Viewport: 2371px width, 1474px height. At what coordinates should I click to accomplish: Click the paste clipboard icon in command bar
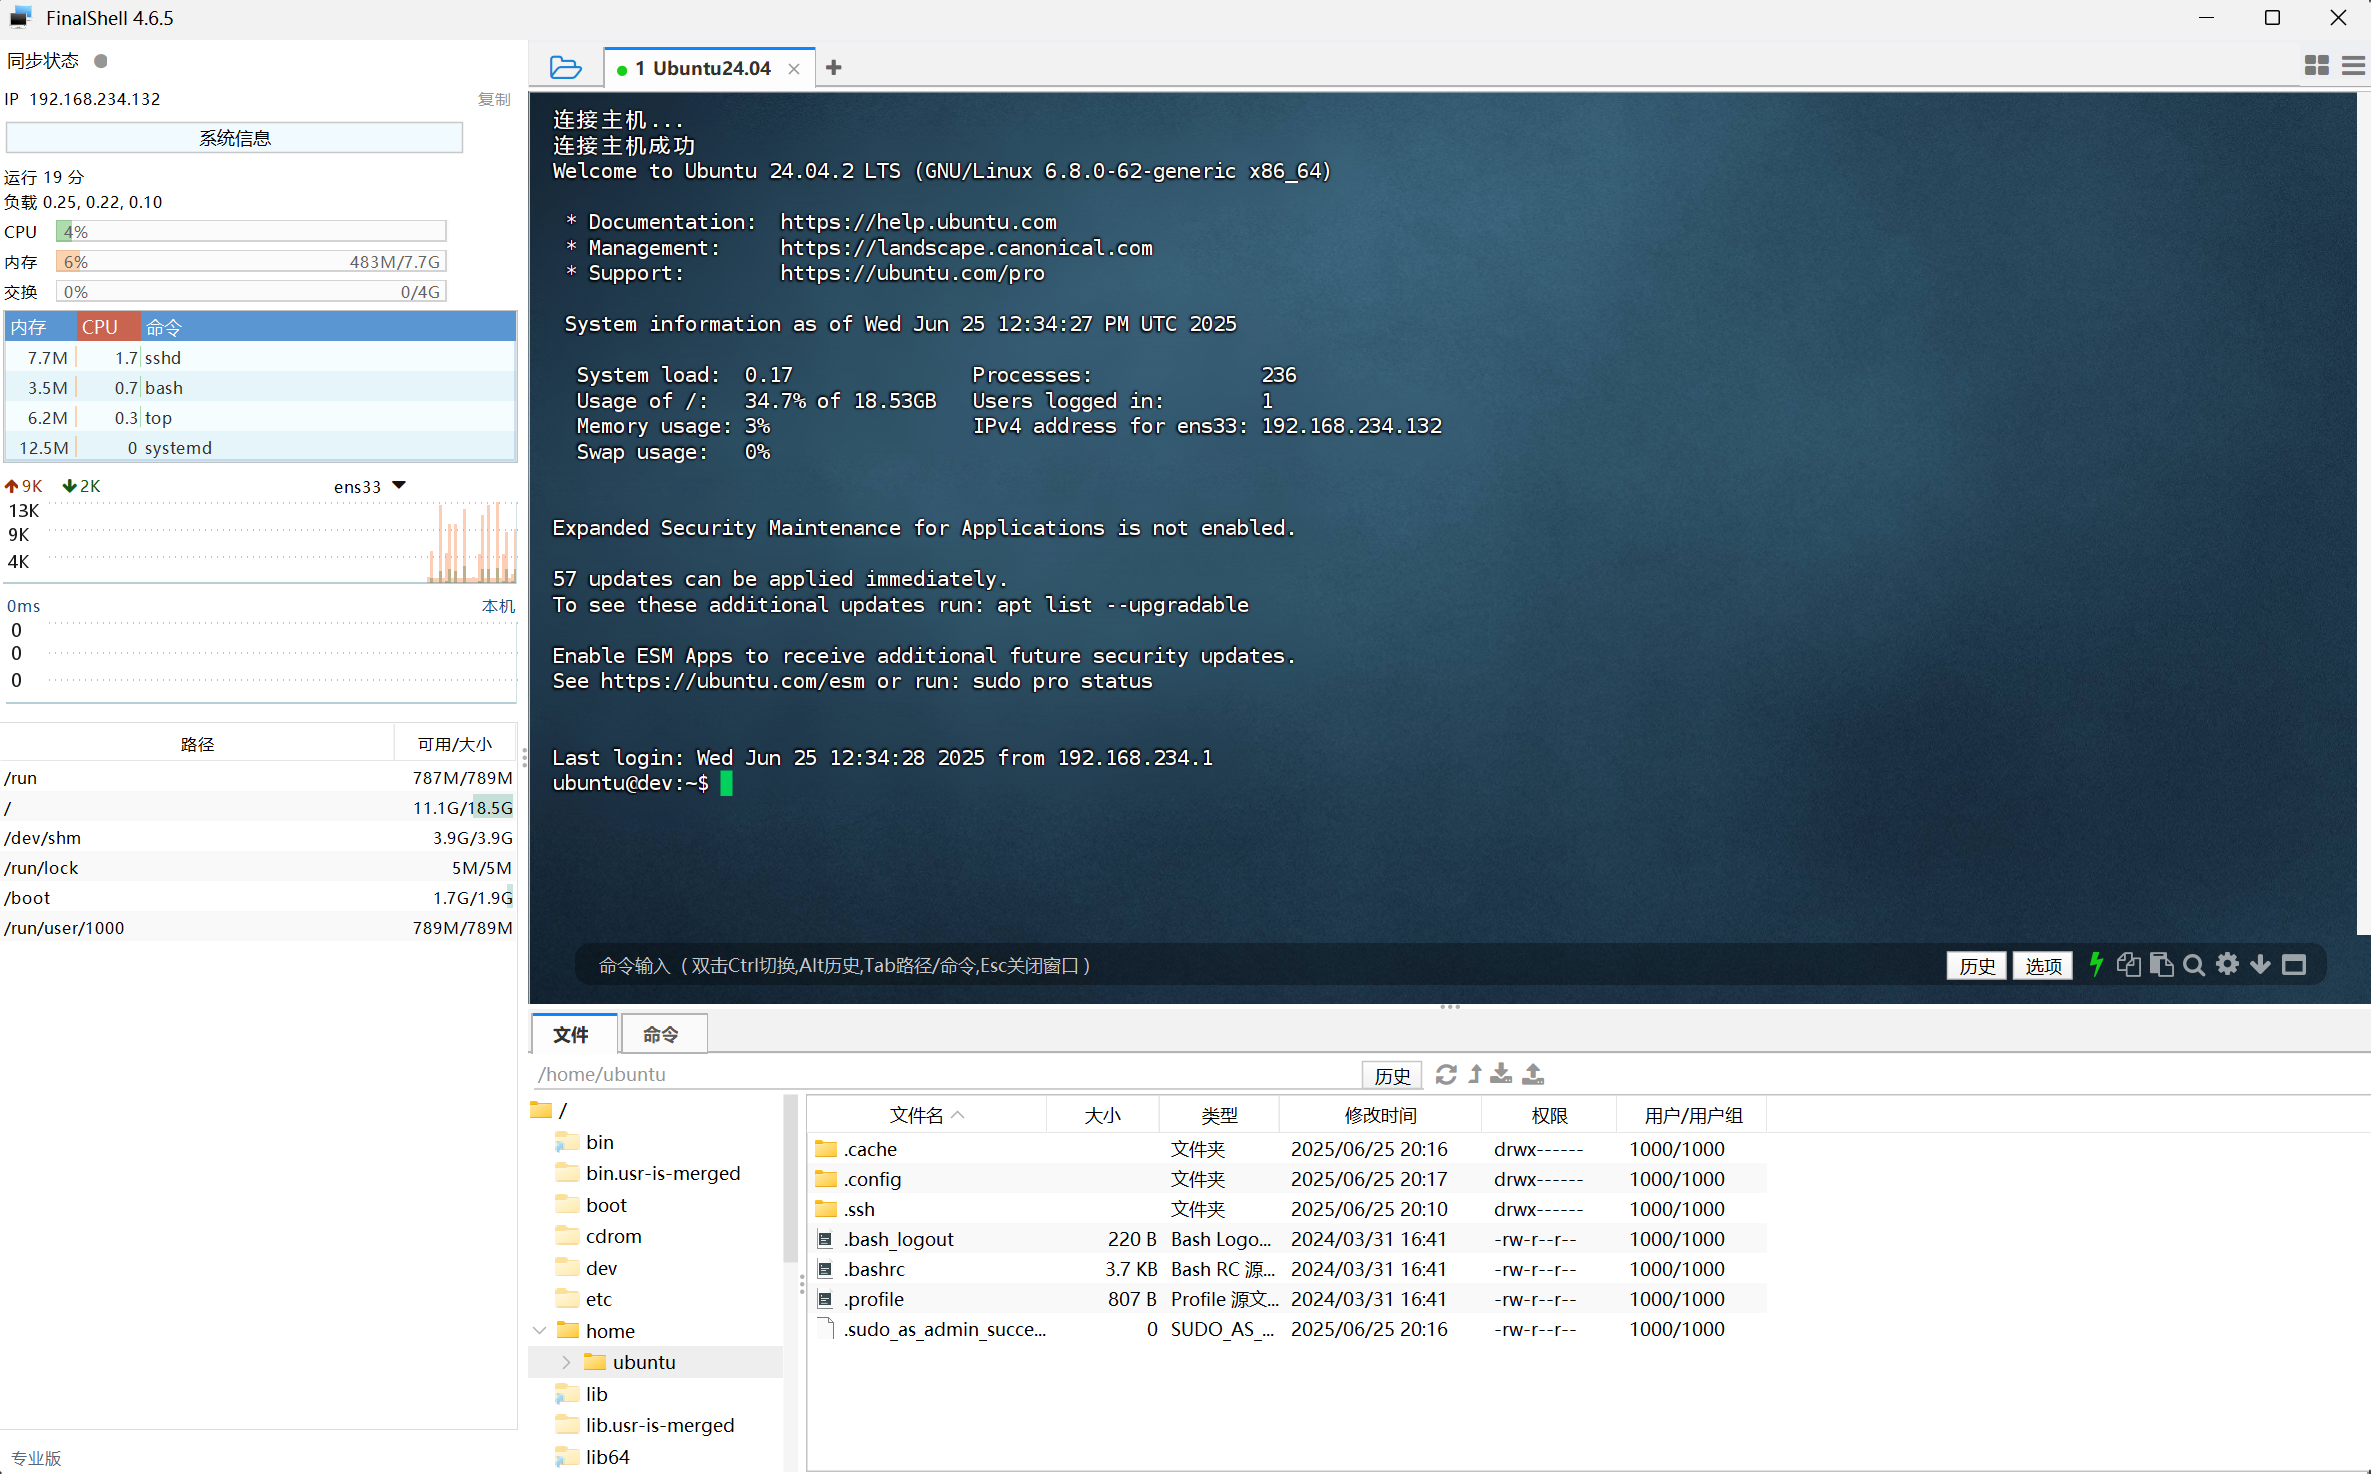click(2161, 965)
